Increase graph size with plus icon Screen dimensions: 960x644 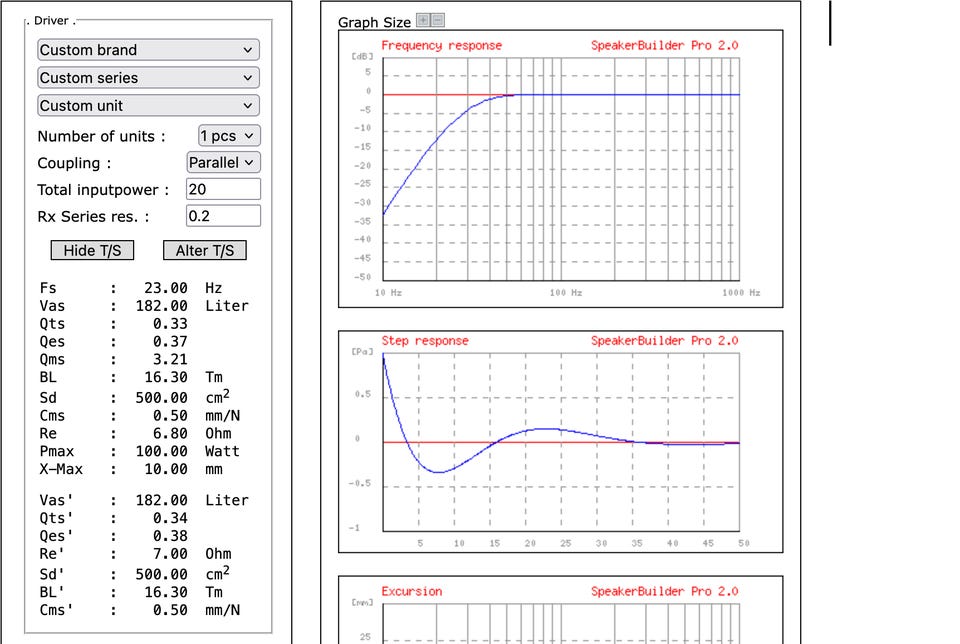[x=423, y=21]
